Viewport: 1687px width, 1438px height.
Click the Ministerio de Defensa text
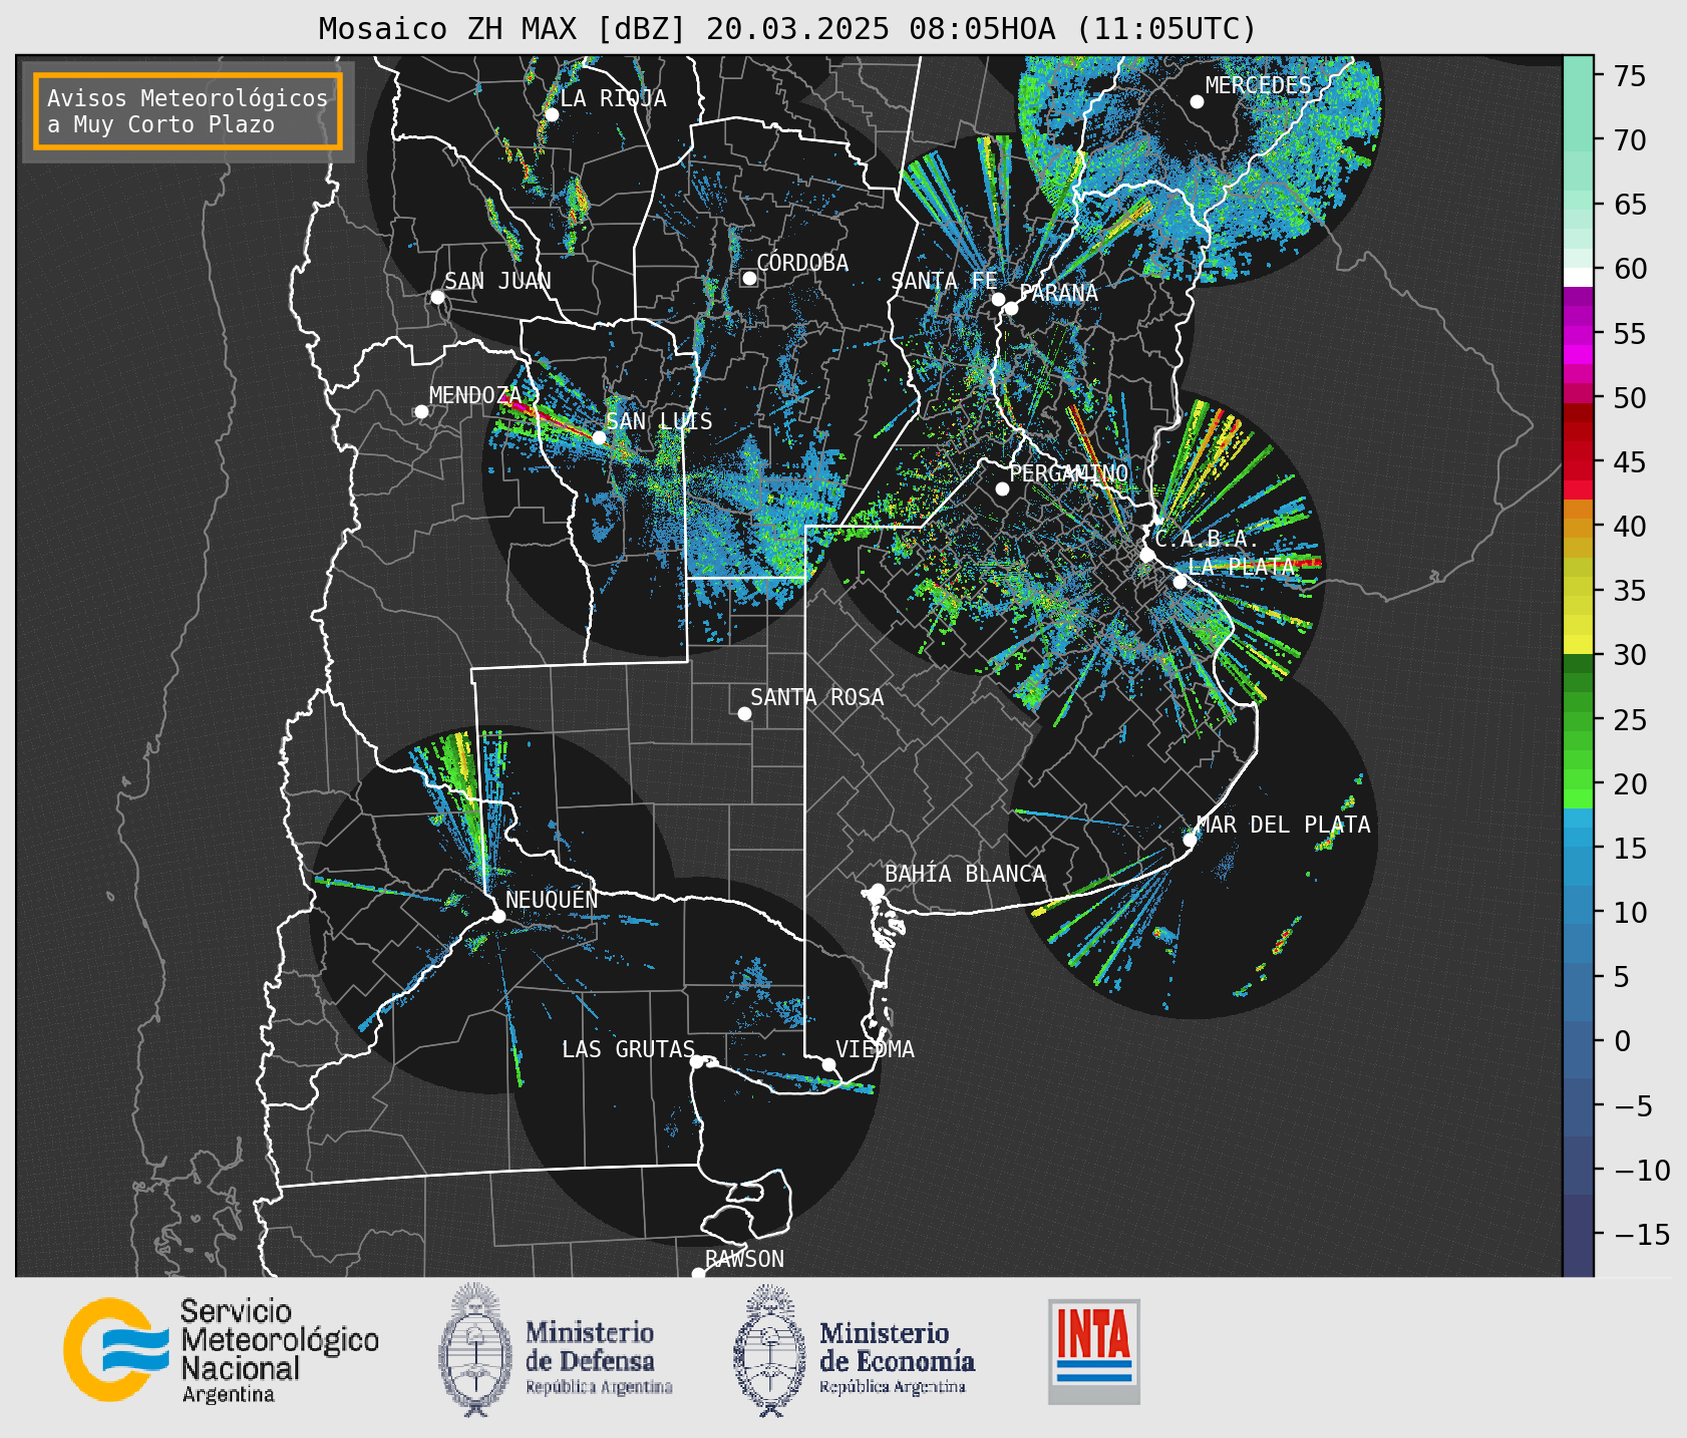click(x=599, y=1358)
